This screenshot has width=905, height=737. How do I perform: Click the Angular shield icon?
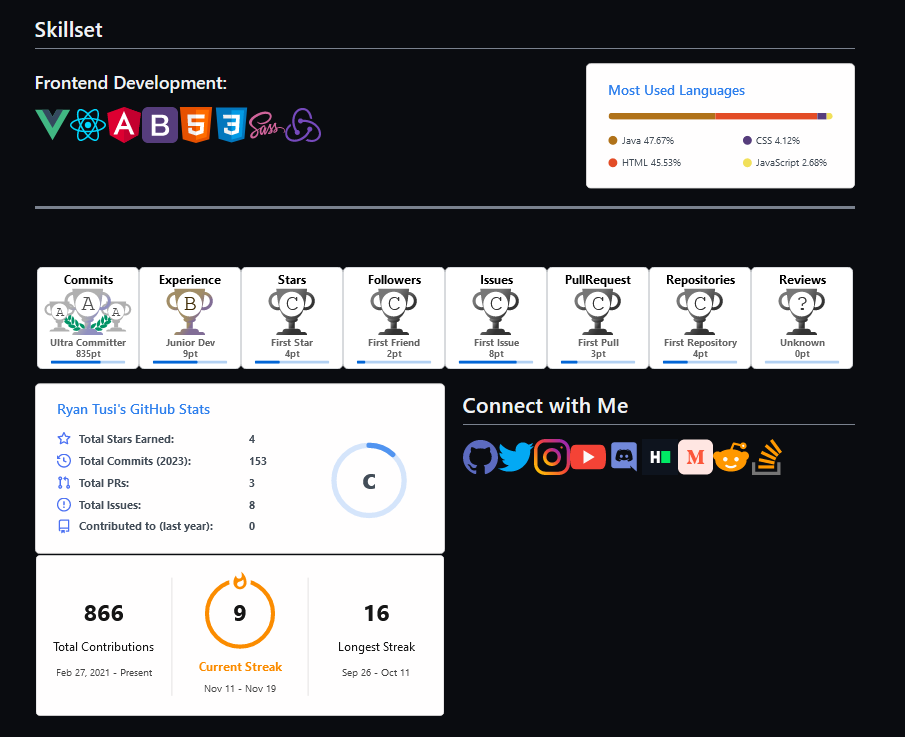pyautogui.click(x=124, y=125)
